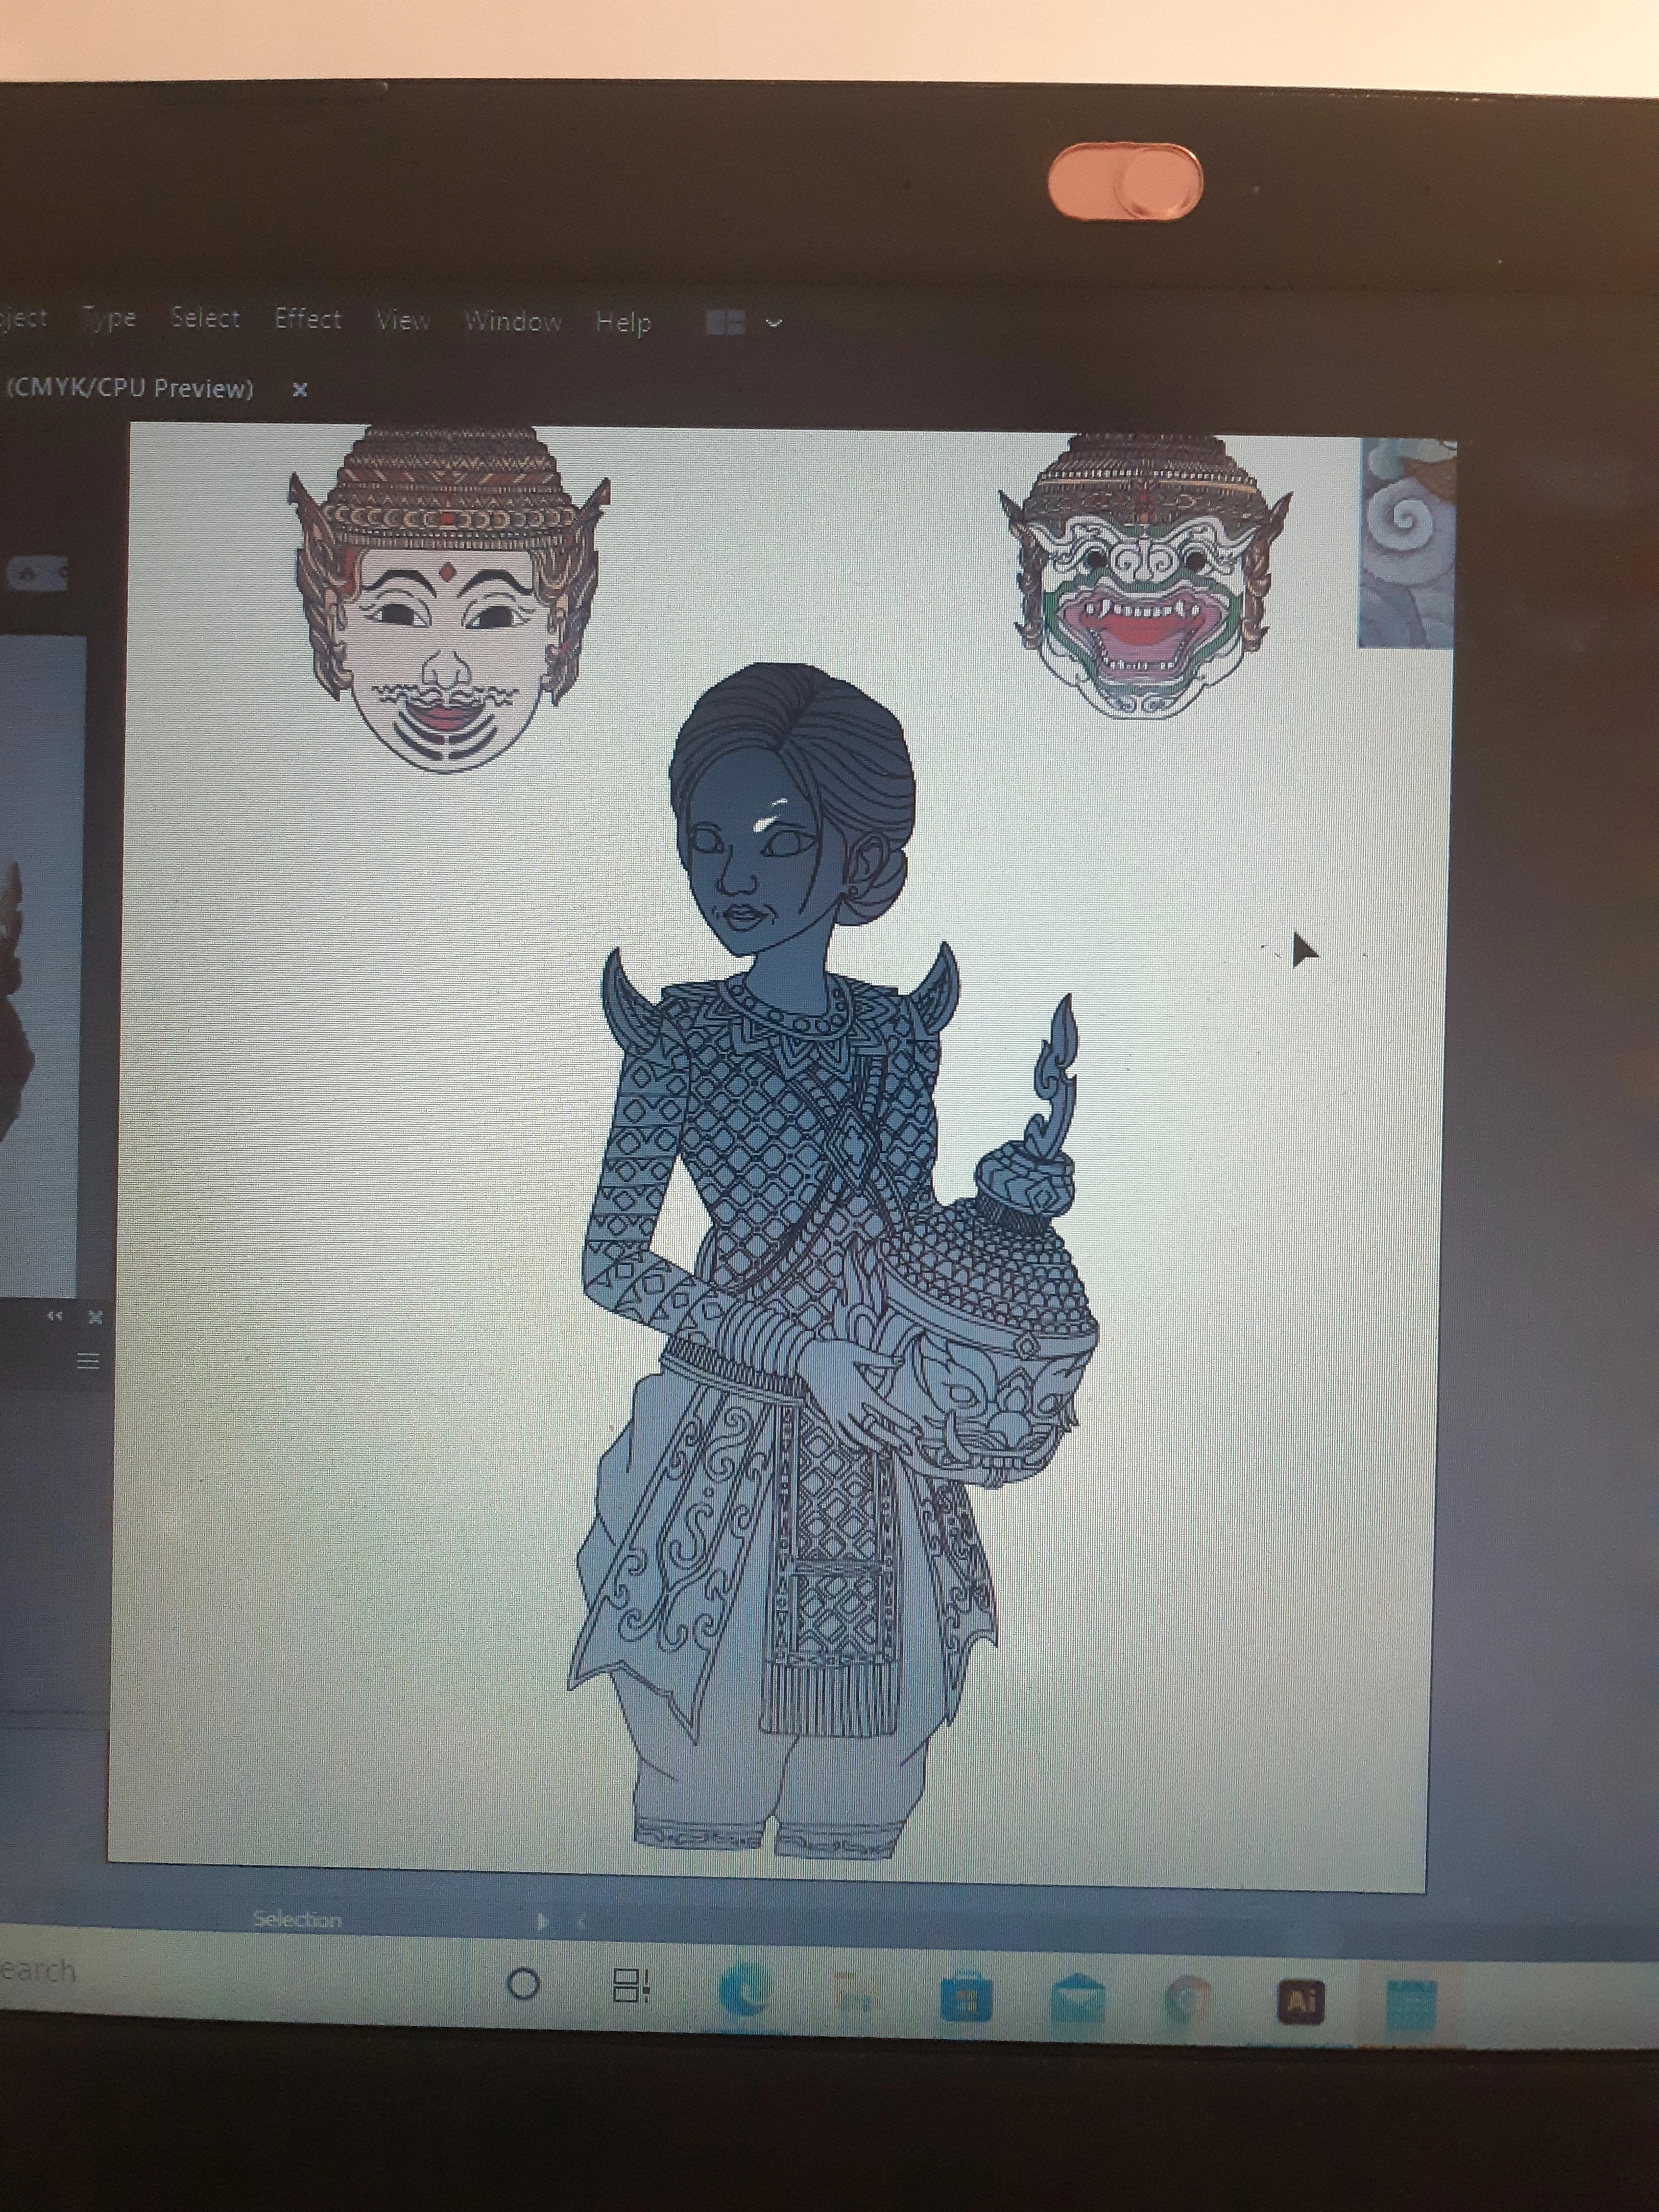
Task: Open the floating panel hamburger menu
Action: [88, 1361]
